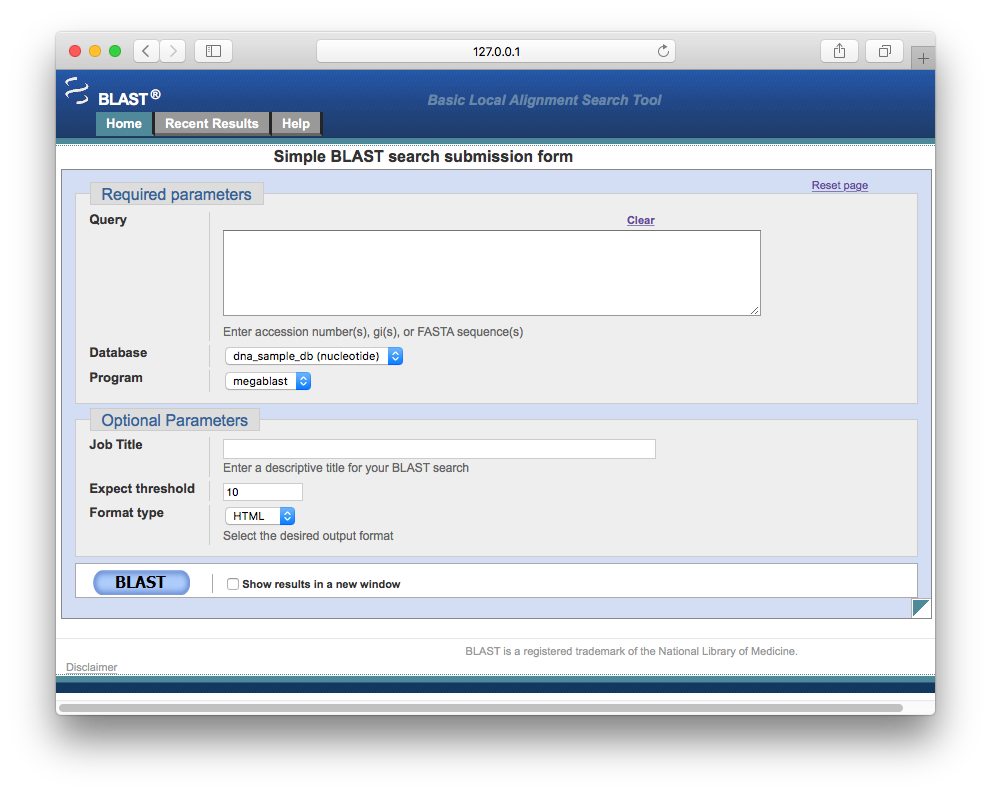The height and width of the screenshot is (795, 991).
Task: Click the 'Select the desired output format' hint
Action: (308, 536)
